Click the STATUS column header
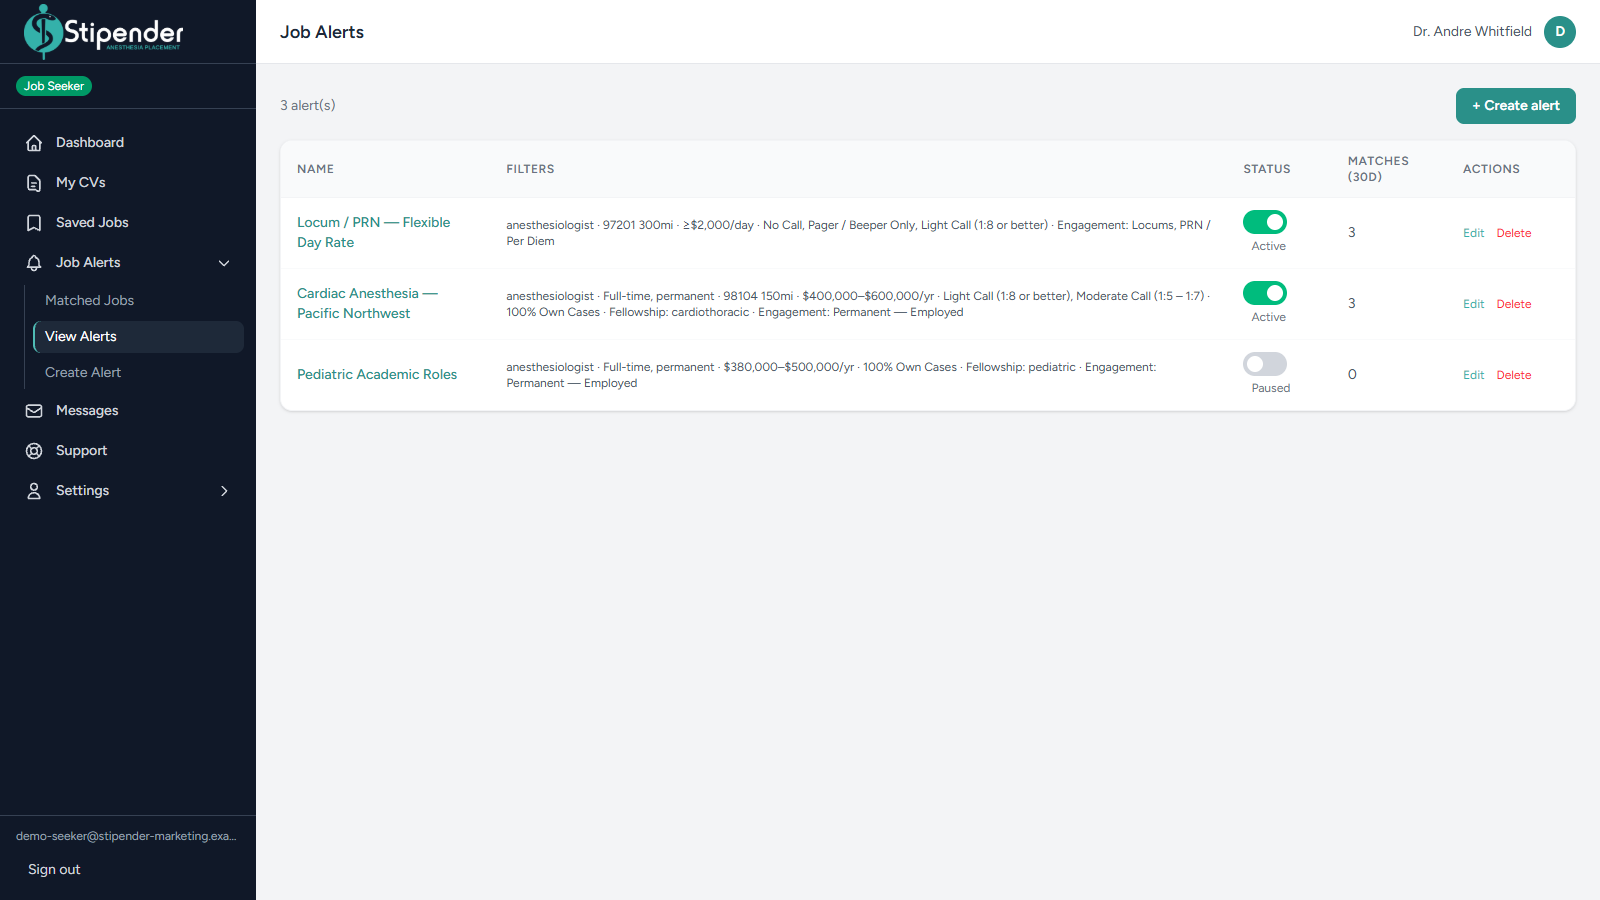This screenshot has width=1600, height=900. coord(1267,169)
